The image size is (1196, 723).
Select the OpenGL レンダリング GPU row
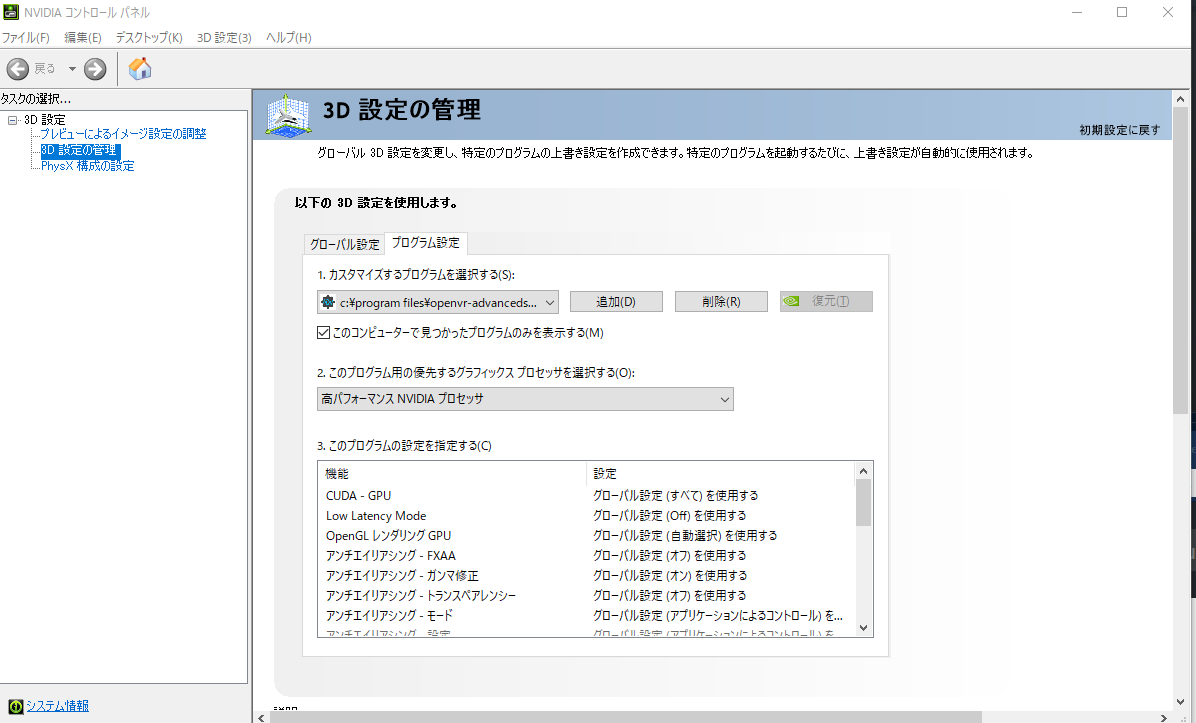point(585,535)
